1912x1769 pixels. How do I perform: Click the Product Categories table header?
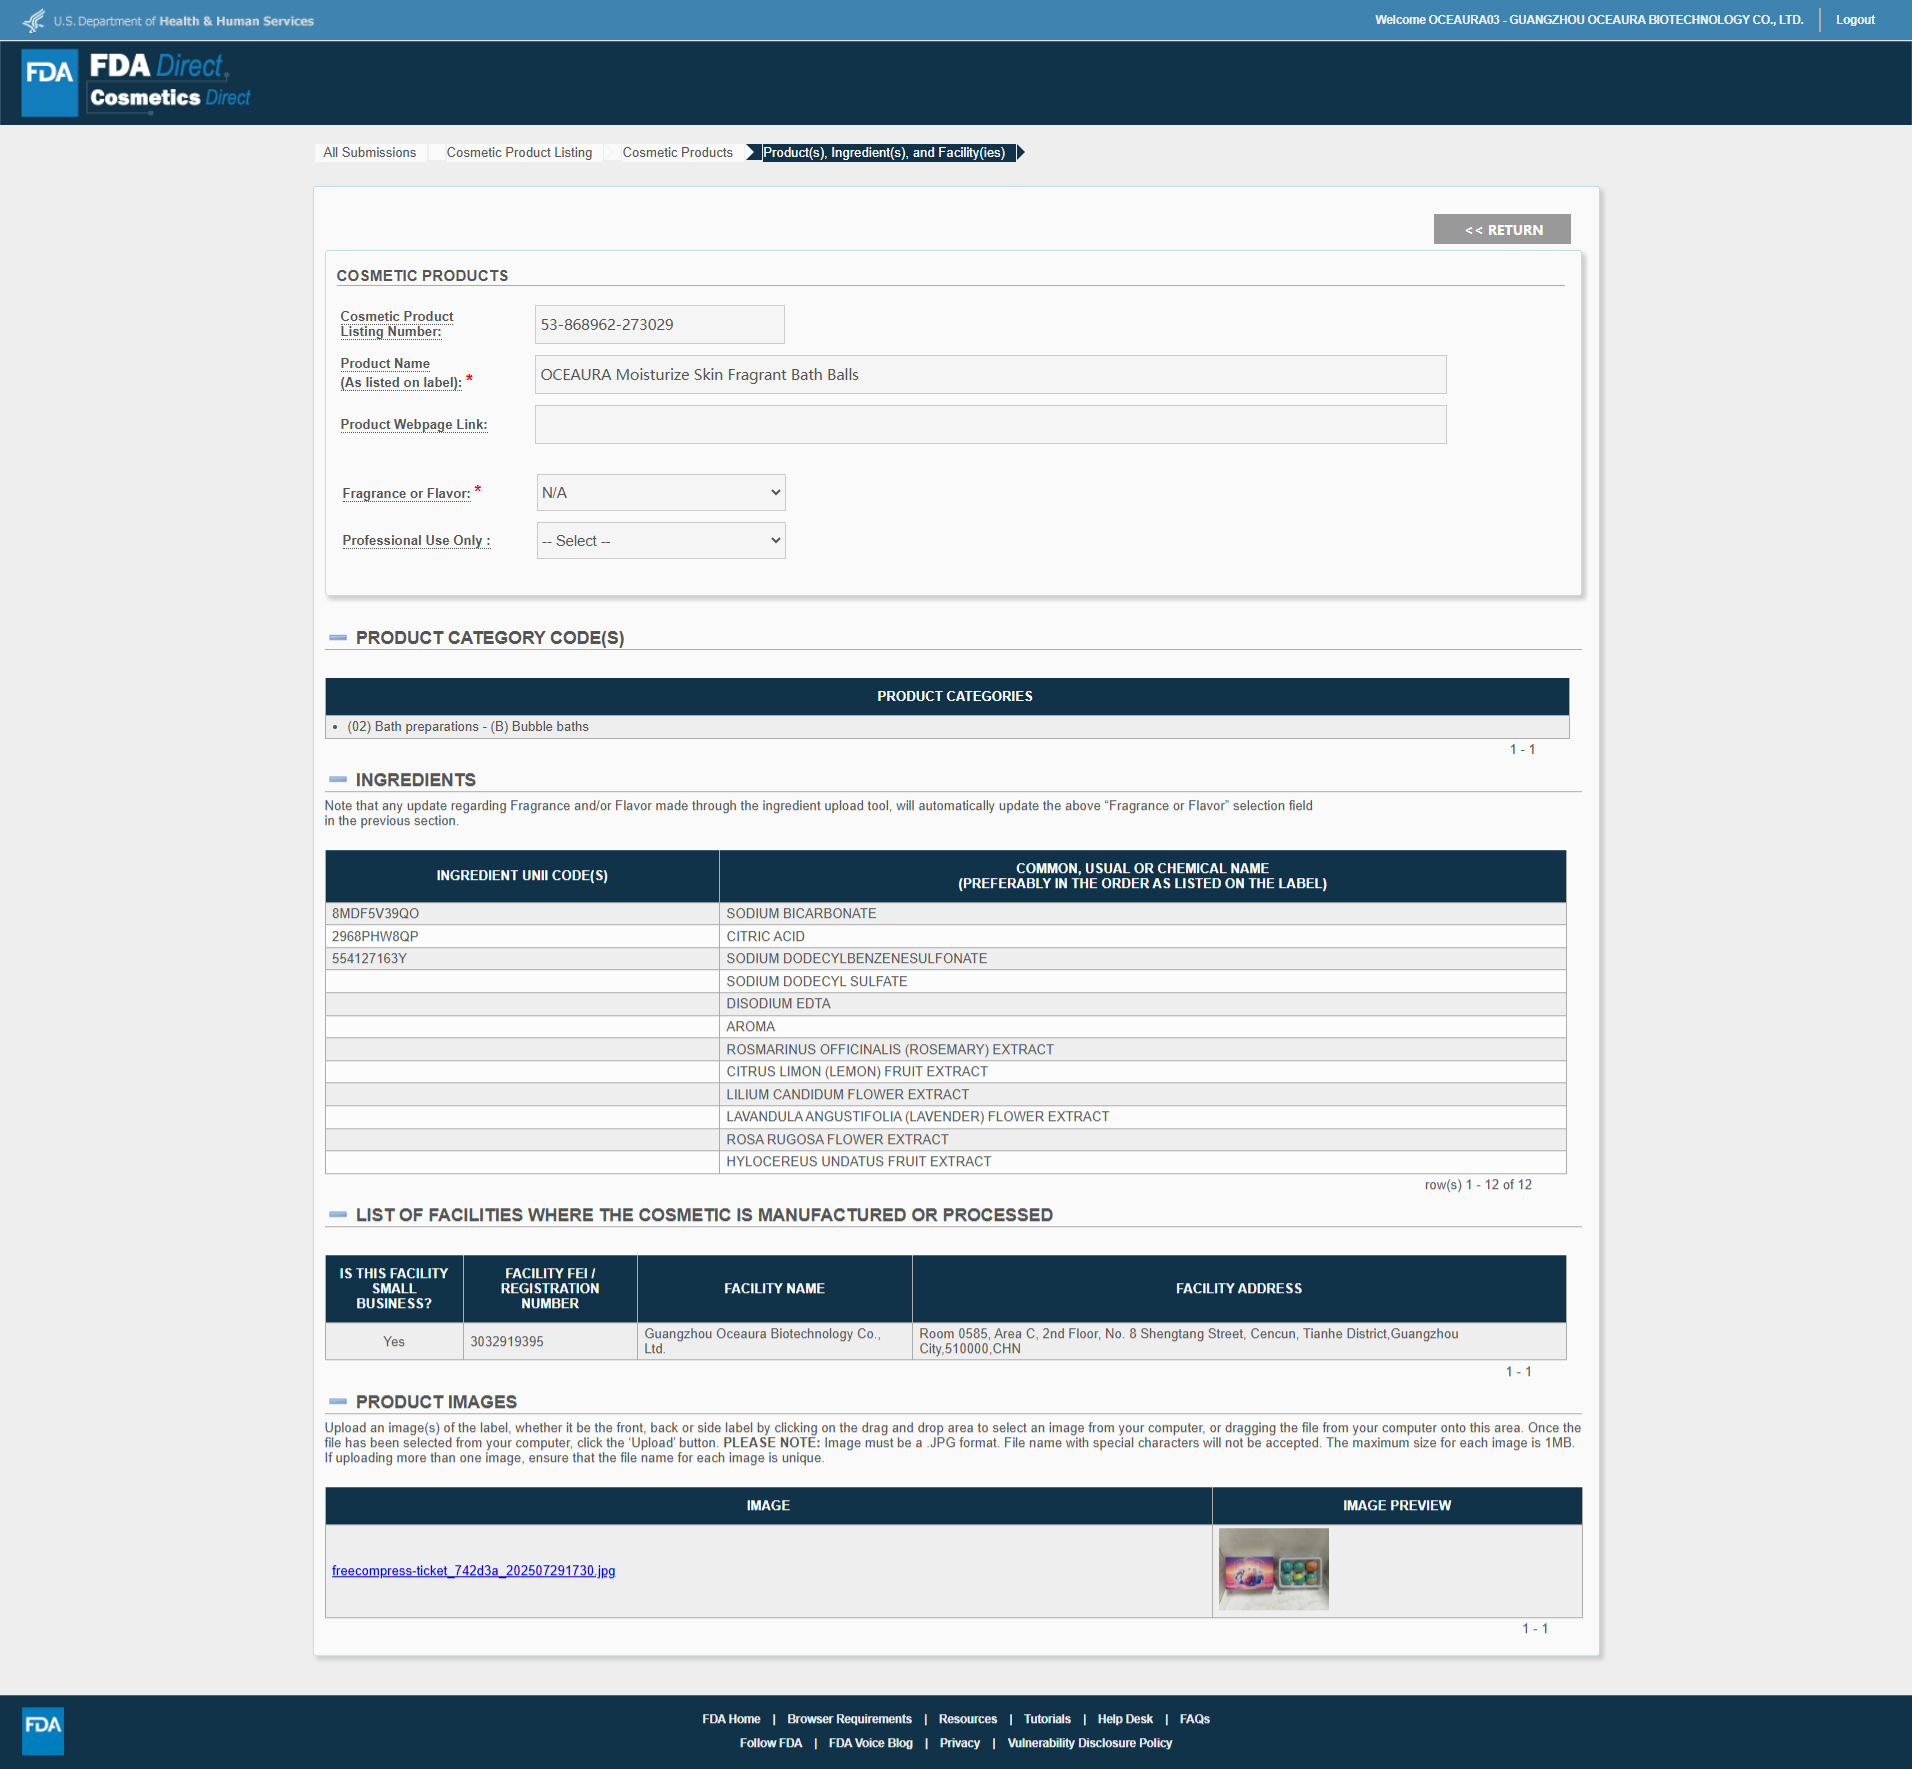(x=947, y=697)
